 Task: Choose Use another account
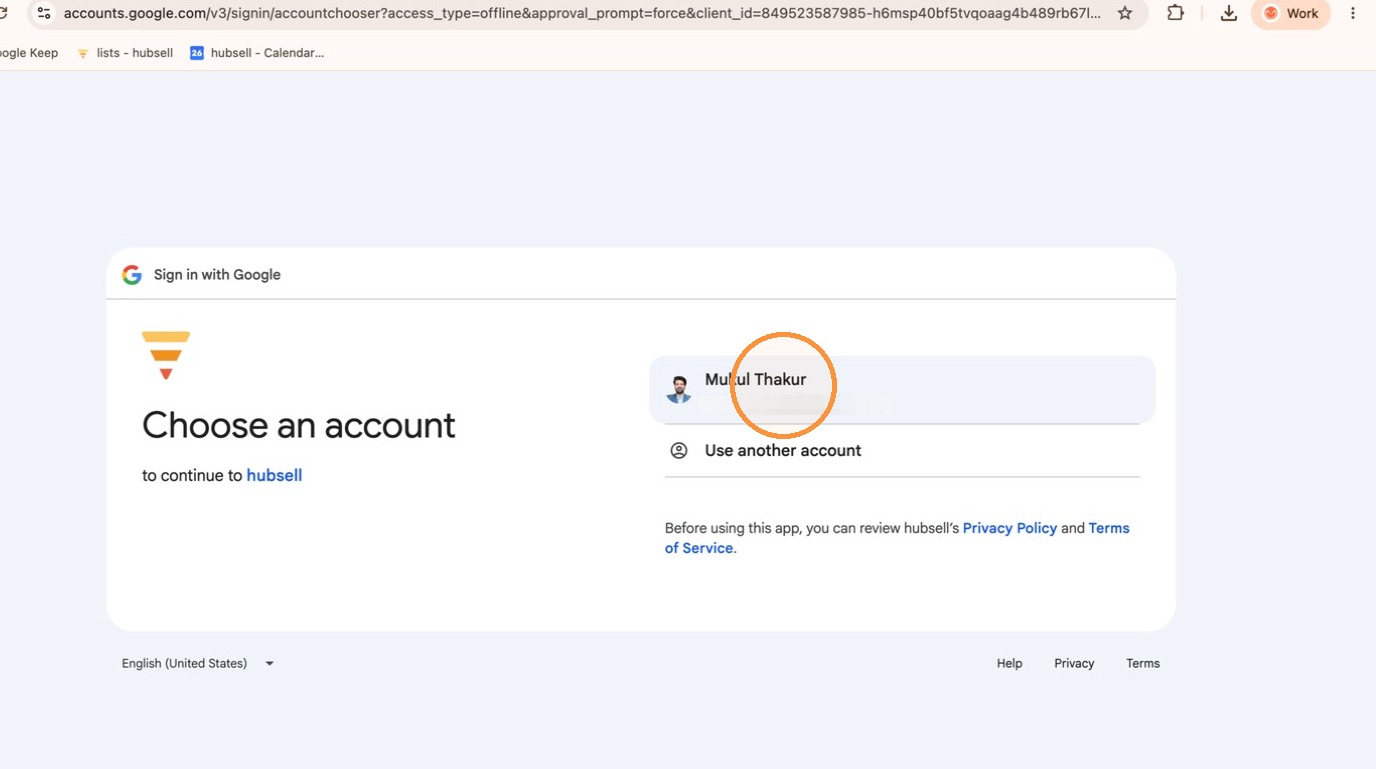tap(902, 451)
